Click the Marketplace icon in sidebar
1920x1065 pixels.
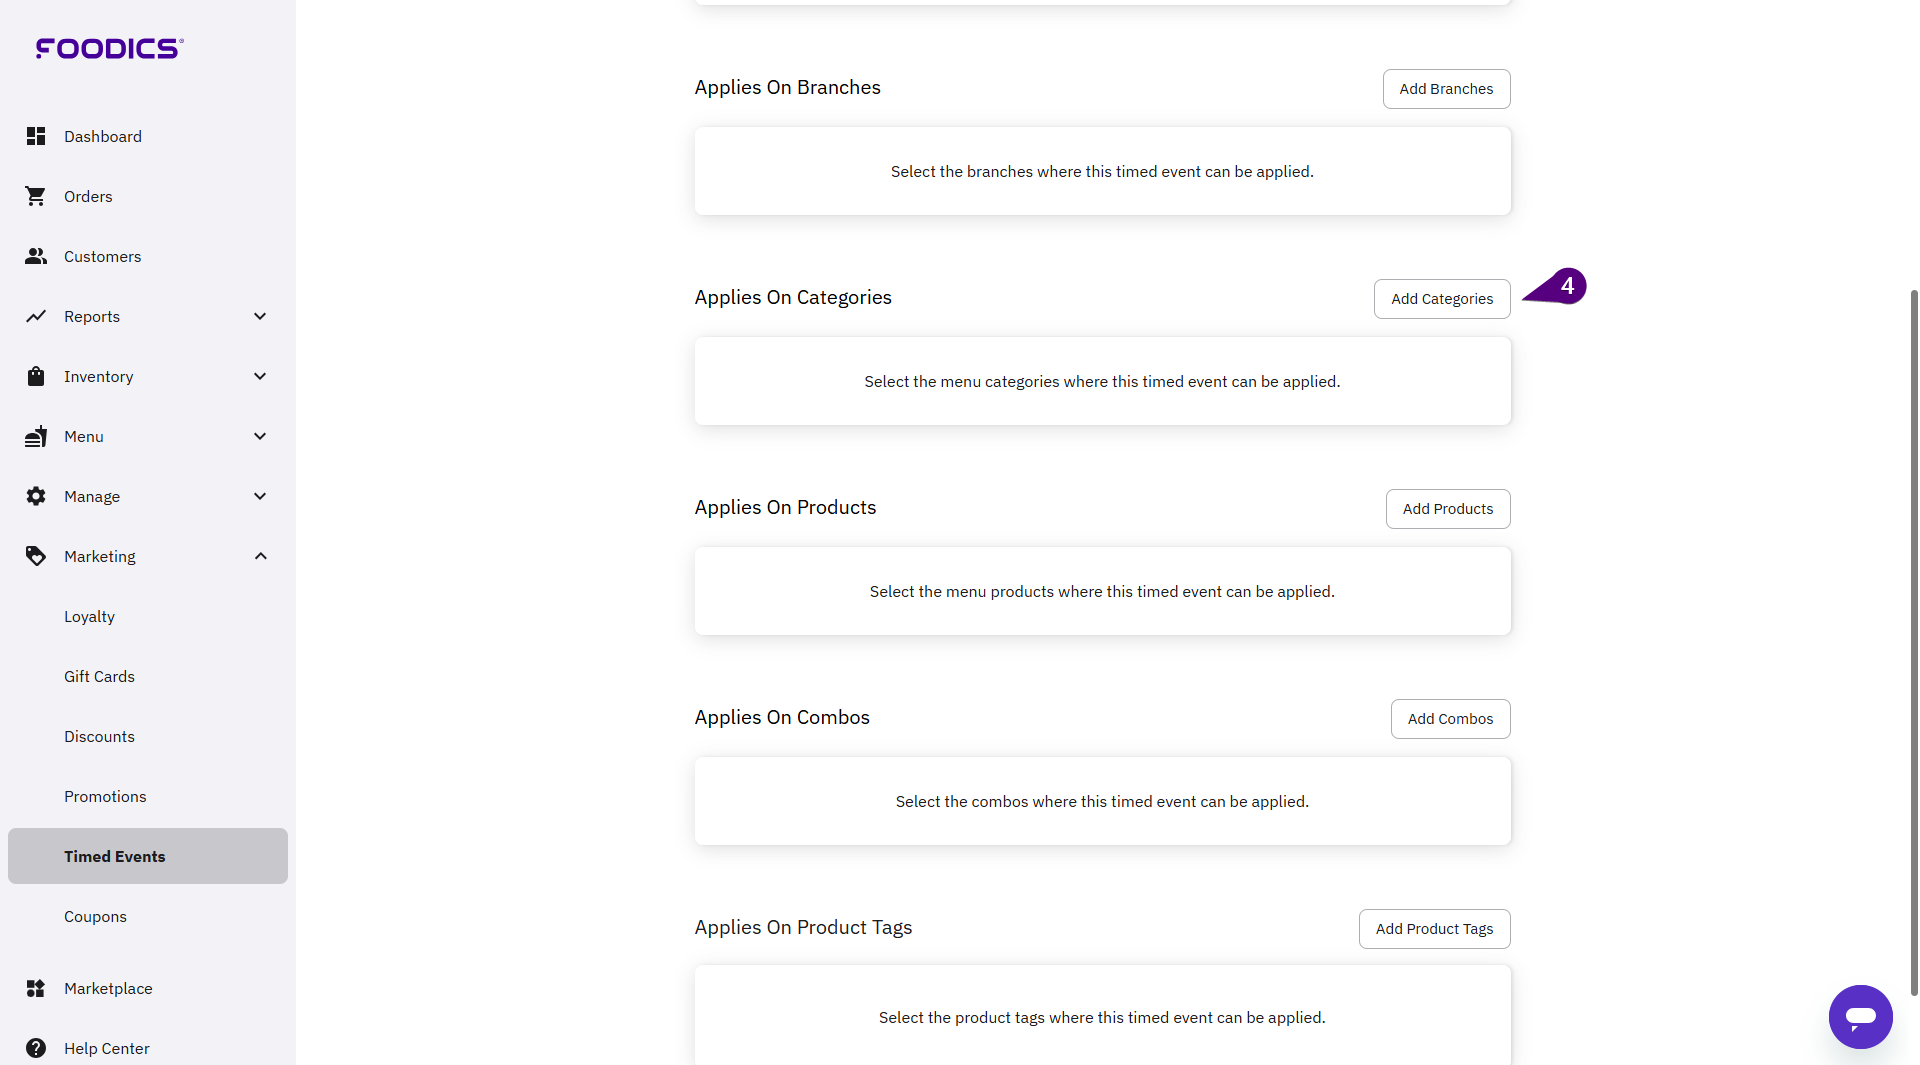[x=36, y=988]
